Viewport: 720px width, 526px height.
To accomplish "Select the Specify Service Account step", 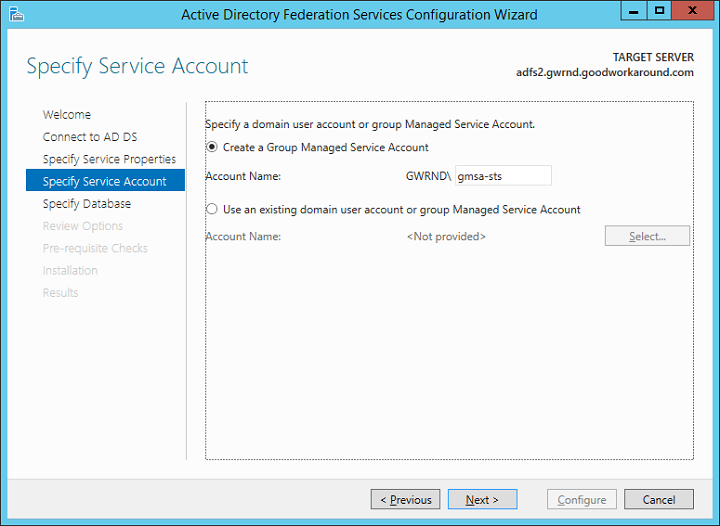I will 105,181.
